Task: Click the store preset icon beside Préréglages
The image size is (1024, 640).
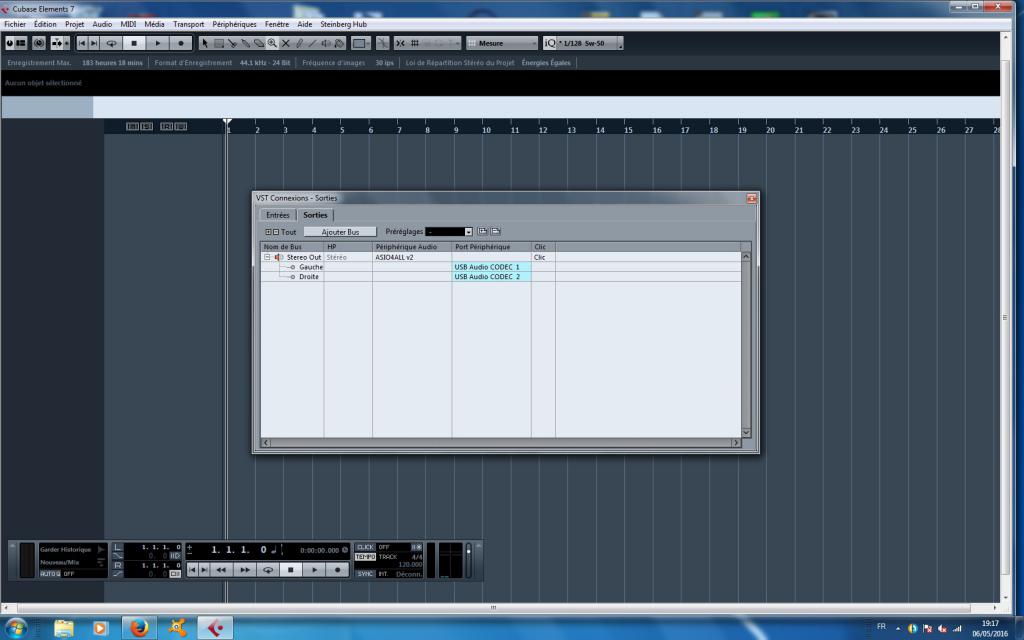Action: [x=483, y=231]
